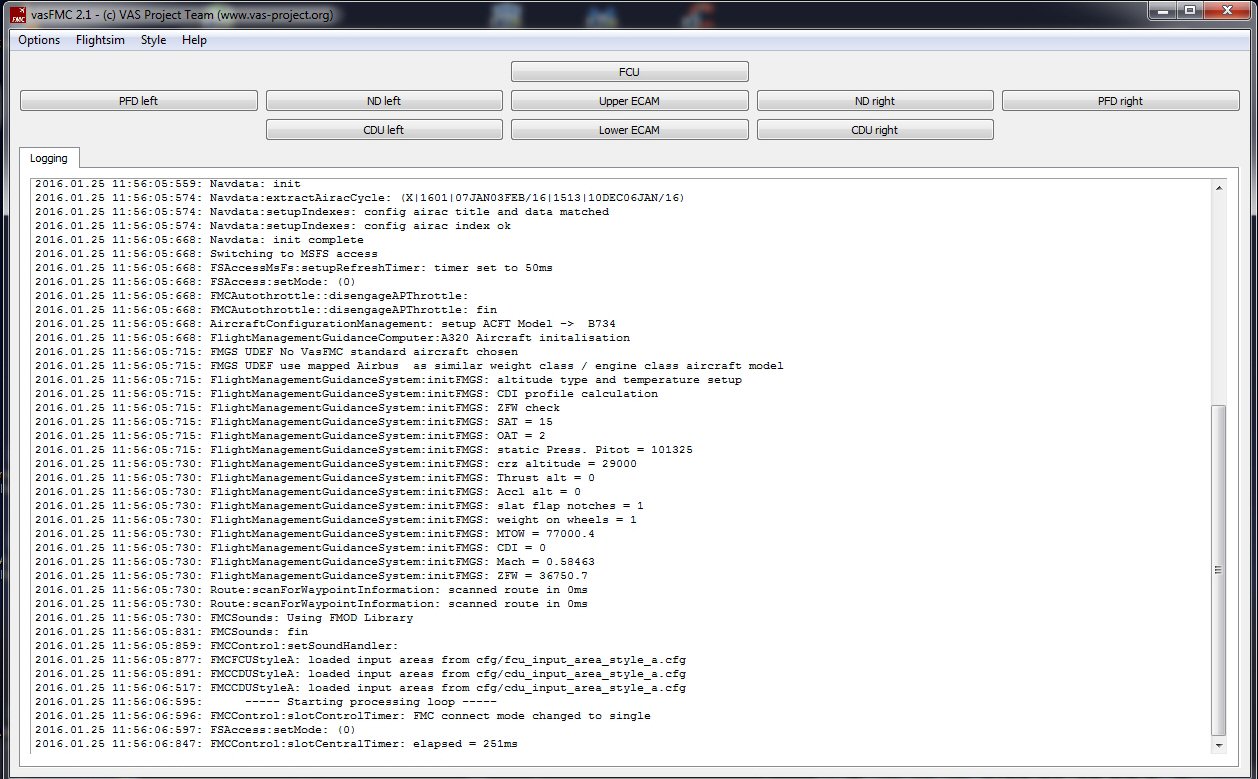This screenshot has height=779, width=1258.
Task: Show the PFD right display
Action: point(1120,101)
